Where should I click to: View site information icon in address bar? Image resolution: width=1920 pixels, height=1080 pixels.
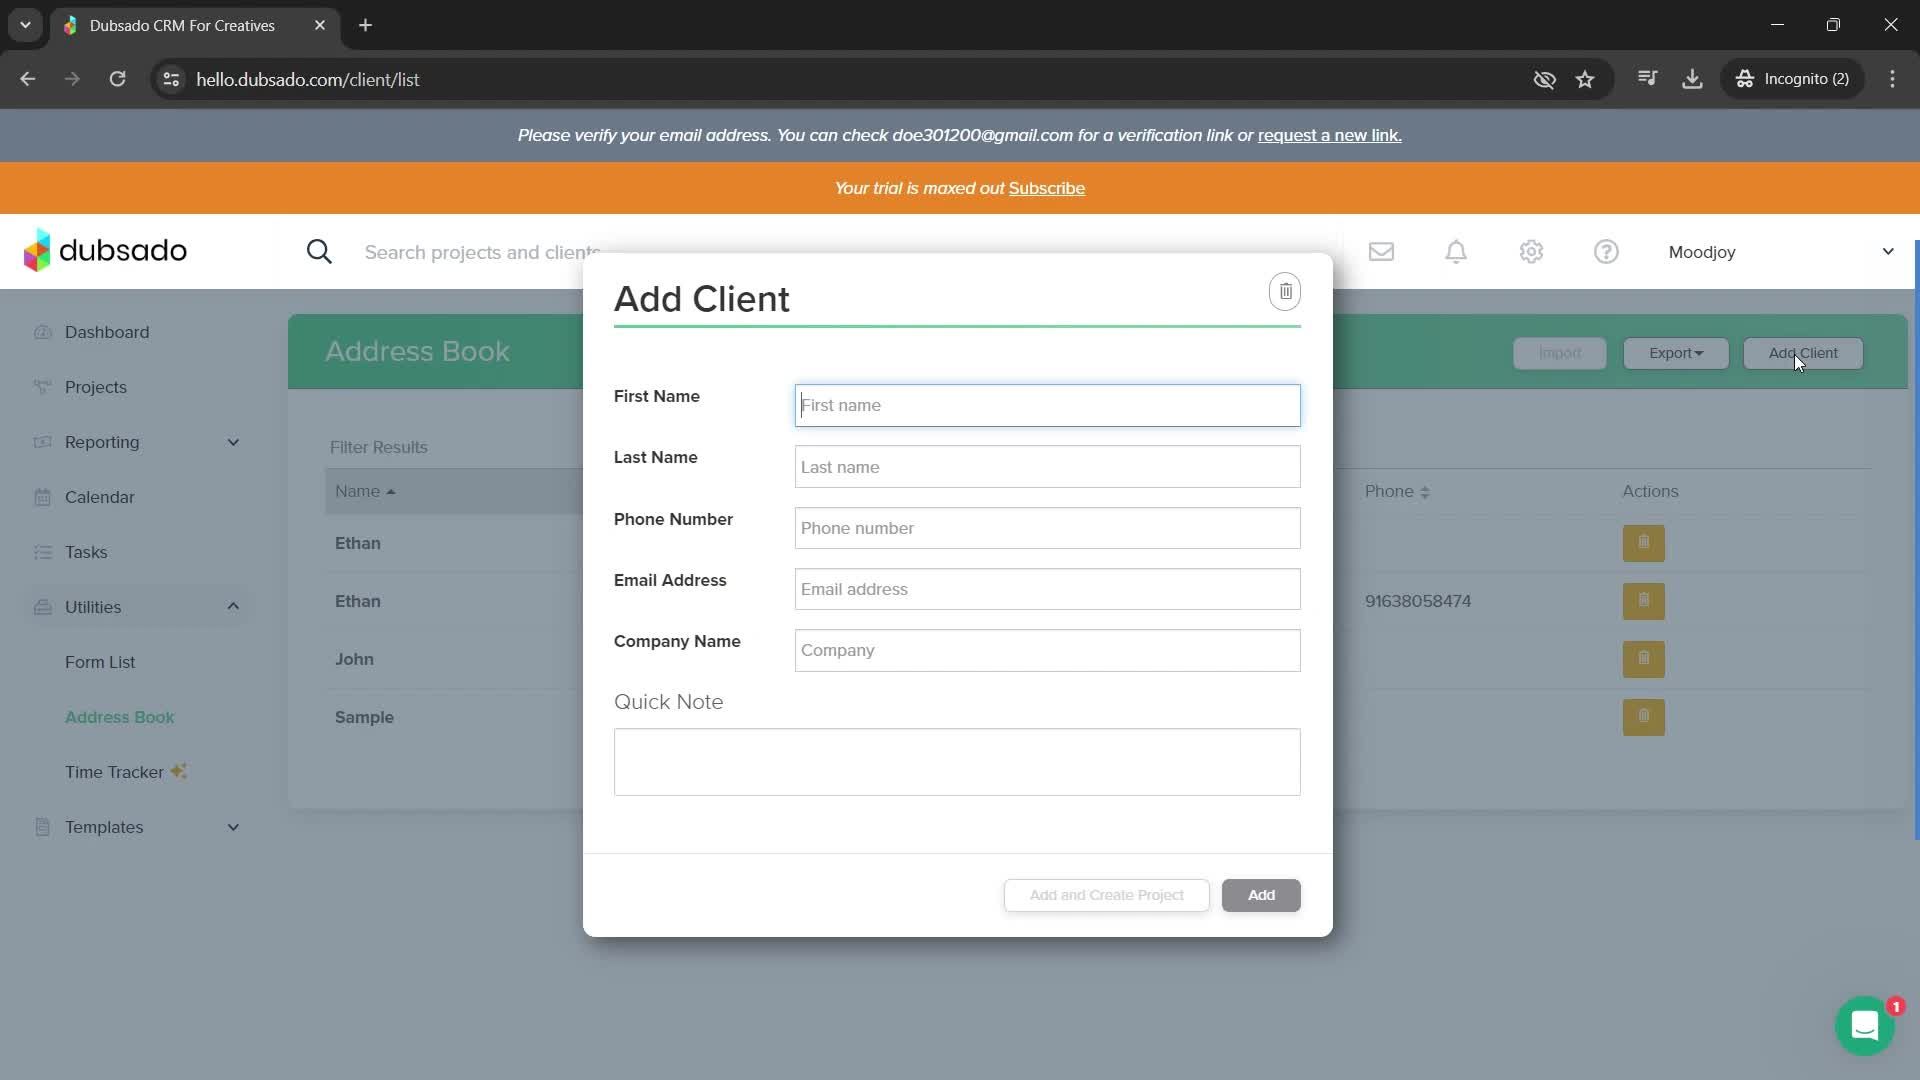coord(171,79)
